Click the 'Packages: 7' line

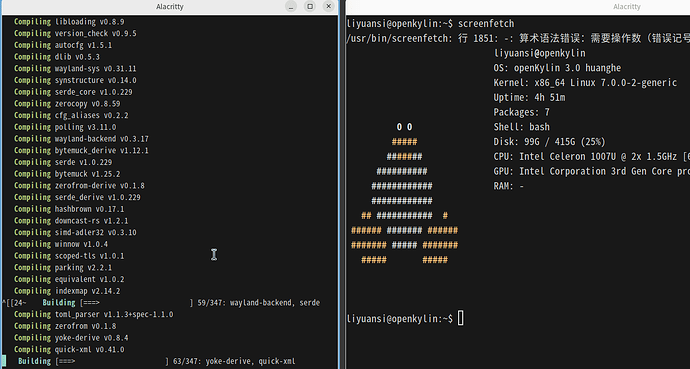tap(521, 112)
